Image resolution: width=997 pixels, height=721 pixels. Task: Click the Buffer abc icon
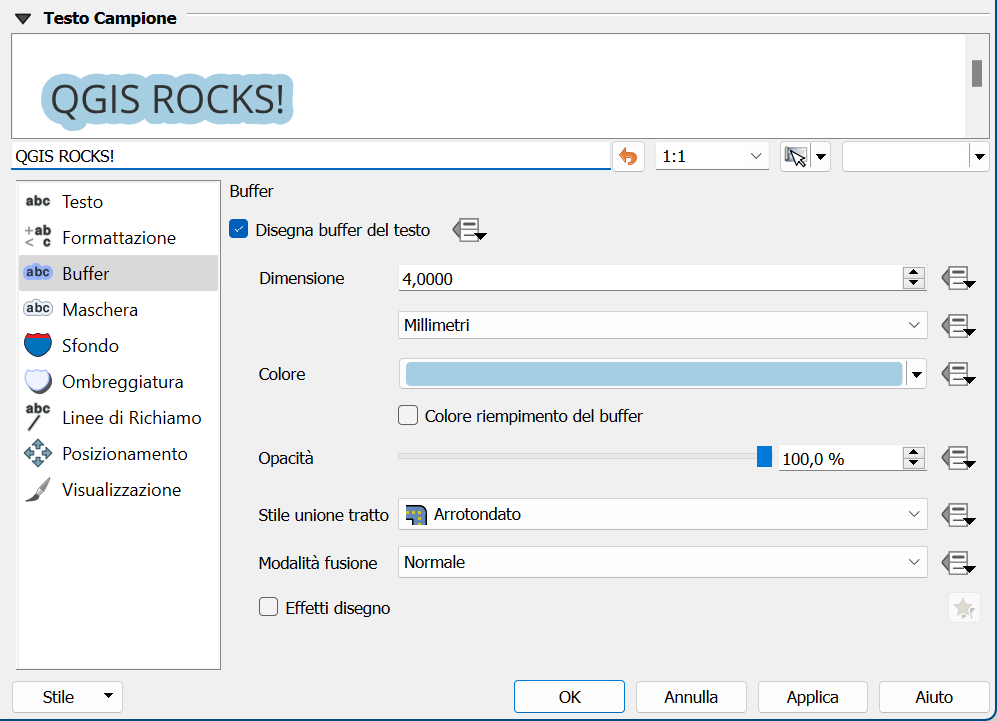pos(38,272)
